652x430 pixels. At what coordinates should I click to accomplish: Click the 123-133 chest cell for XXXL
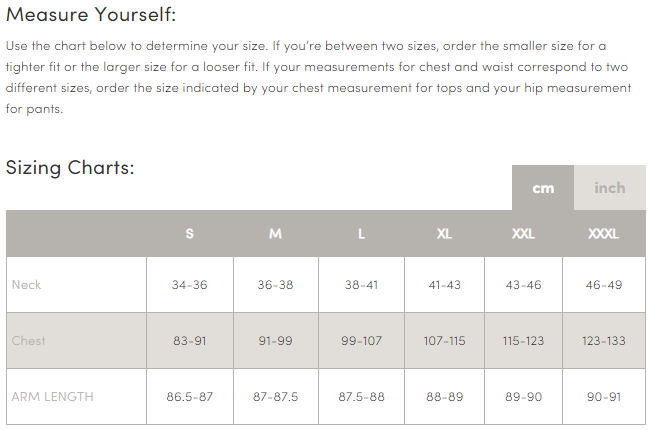click(604, 341)
